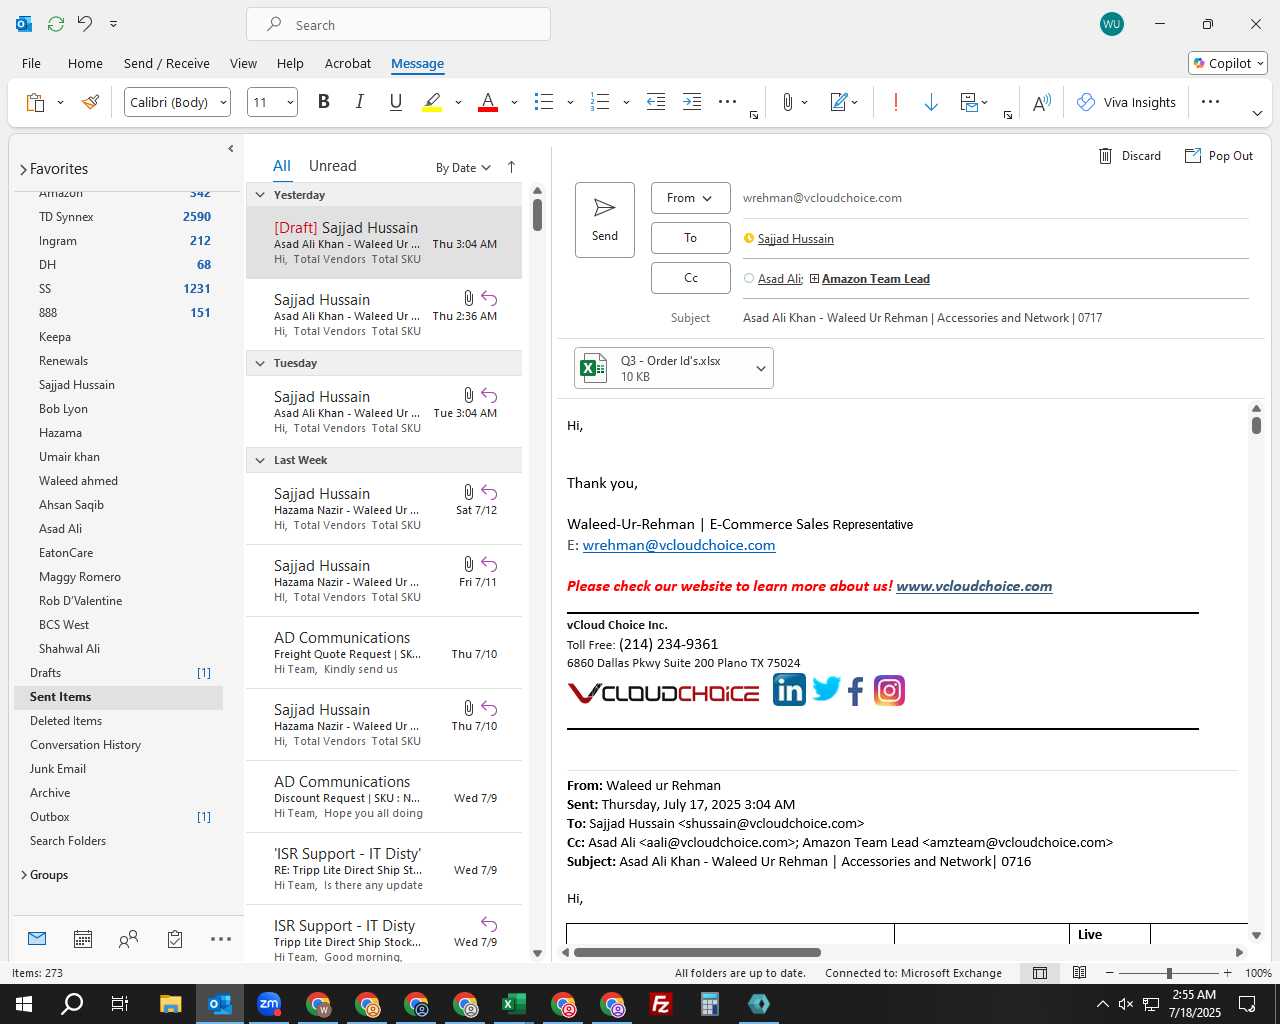Toggle Italic formatting

[x=359, y=102]
